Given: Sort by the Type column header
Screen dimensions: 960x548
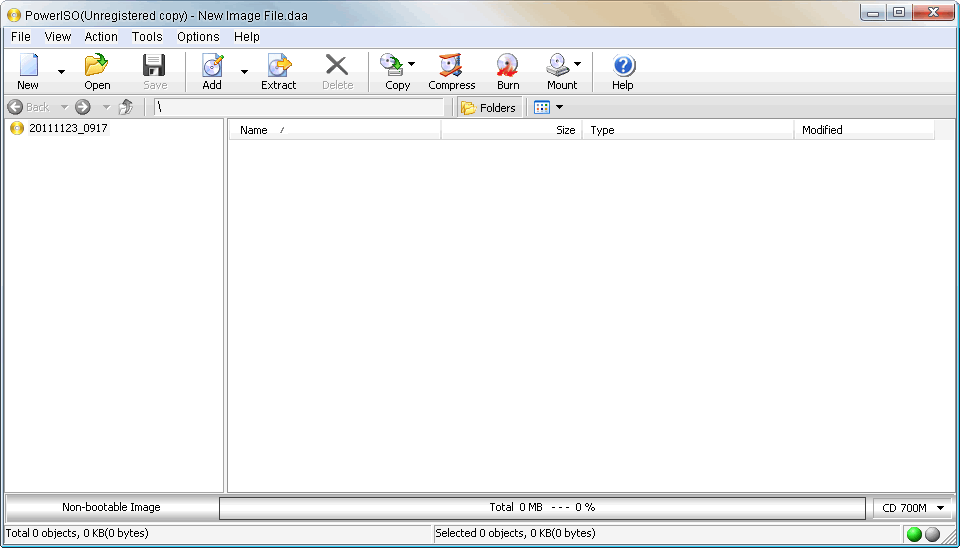Looking at the screenshot, I should (688, 130).
